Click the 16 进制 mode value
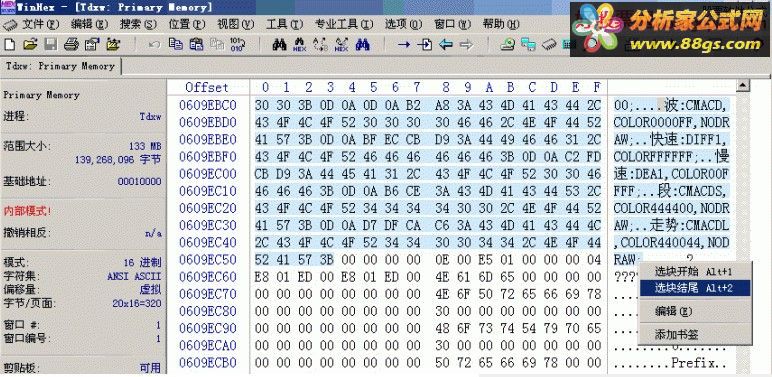Screen dimensions: 772x377 tap(142, 262)
